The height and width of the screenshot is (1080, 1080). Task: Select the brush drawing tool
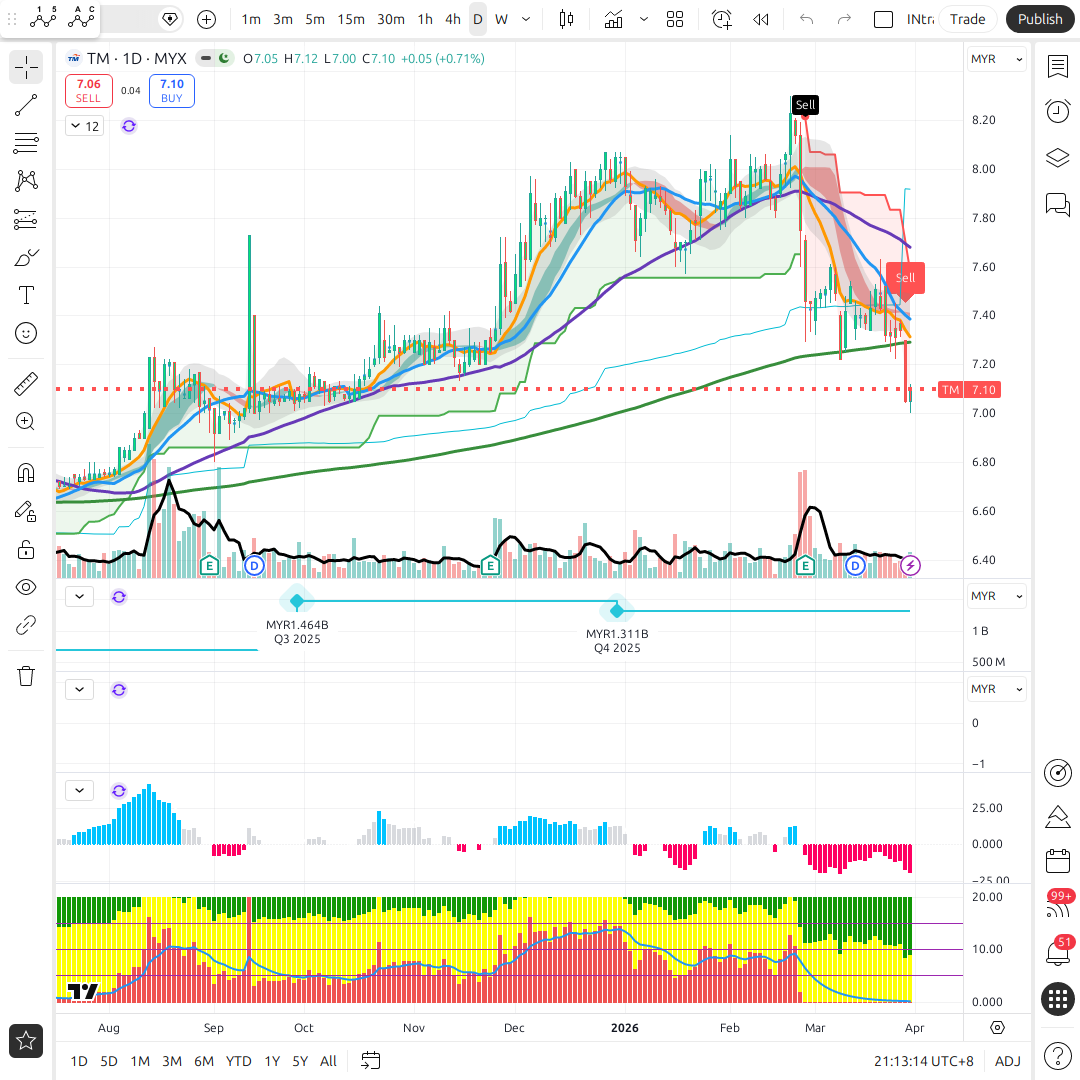pyautogui.click(x=26, y=258)
